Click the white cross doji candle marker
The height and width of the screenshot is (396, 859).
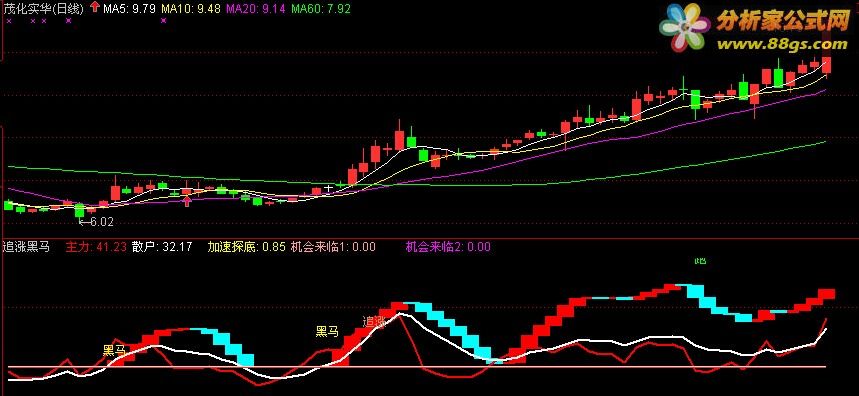coord(328,189)
